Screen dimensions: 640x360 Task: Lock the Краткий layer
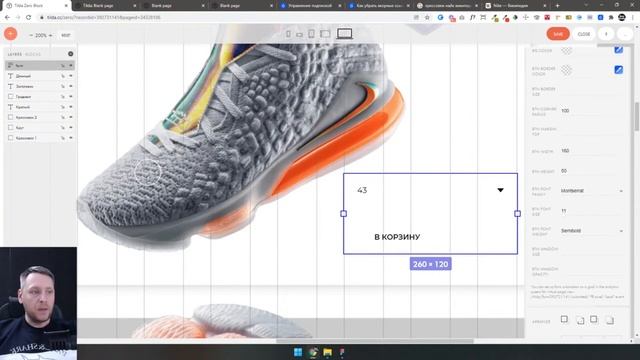[63, 107]
